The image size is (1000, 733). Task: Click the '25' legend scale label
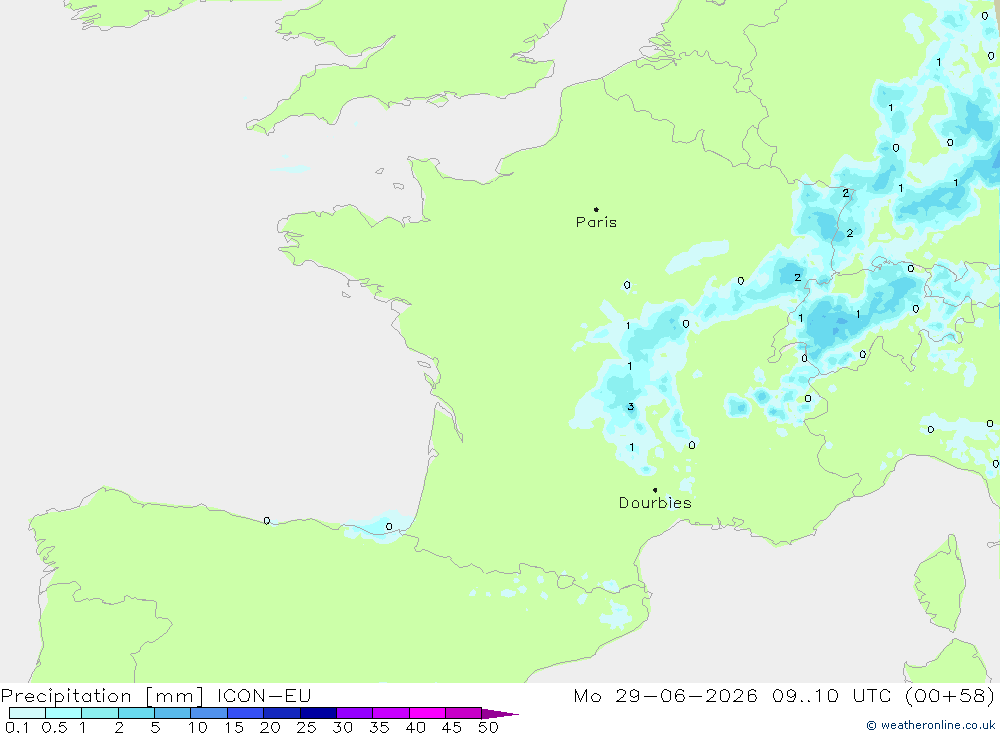[307, 727]
